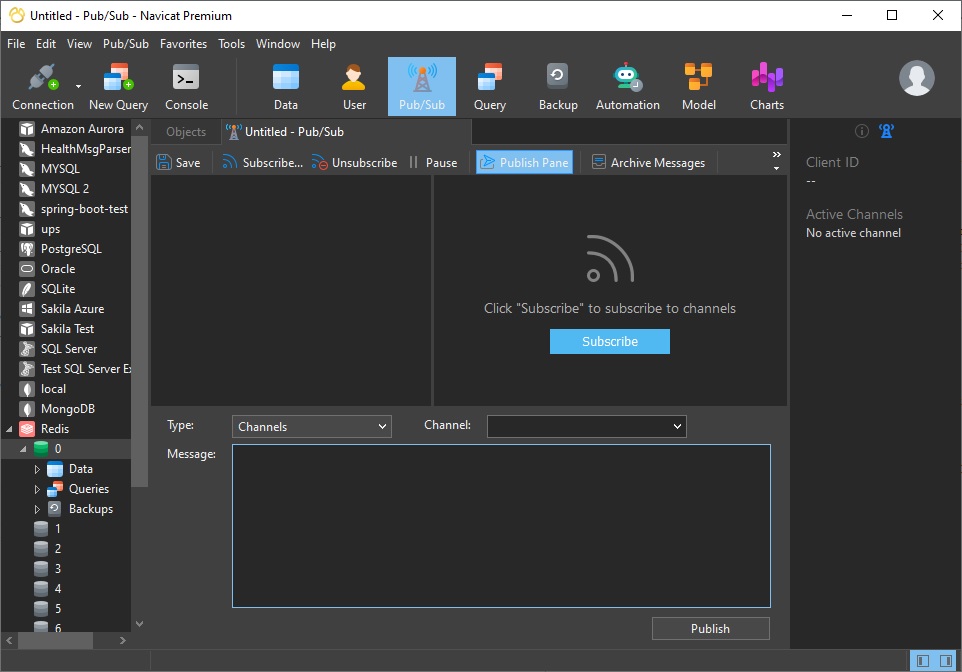Create a New Query from the toolbar
The height and width of the screenshot is (672, 962).
pyautogui.click(x=118, y=87)
